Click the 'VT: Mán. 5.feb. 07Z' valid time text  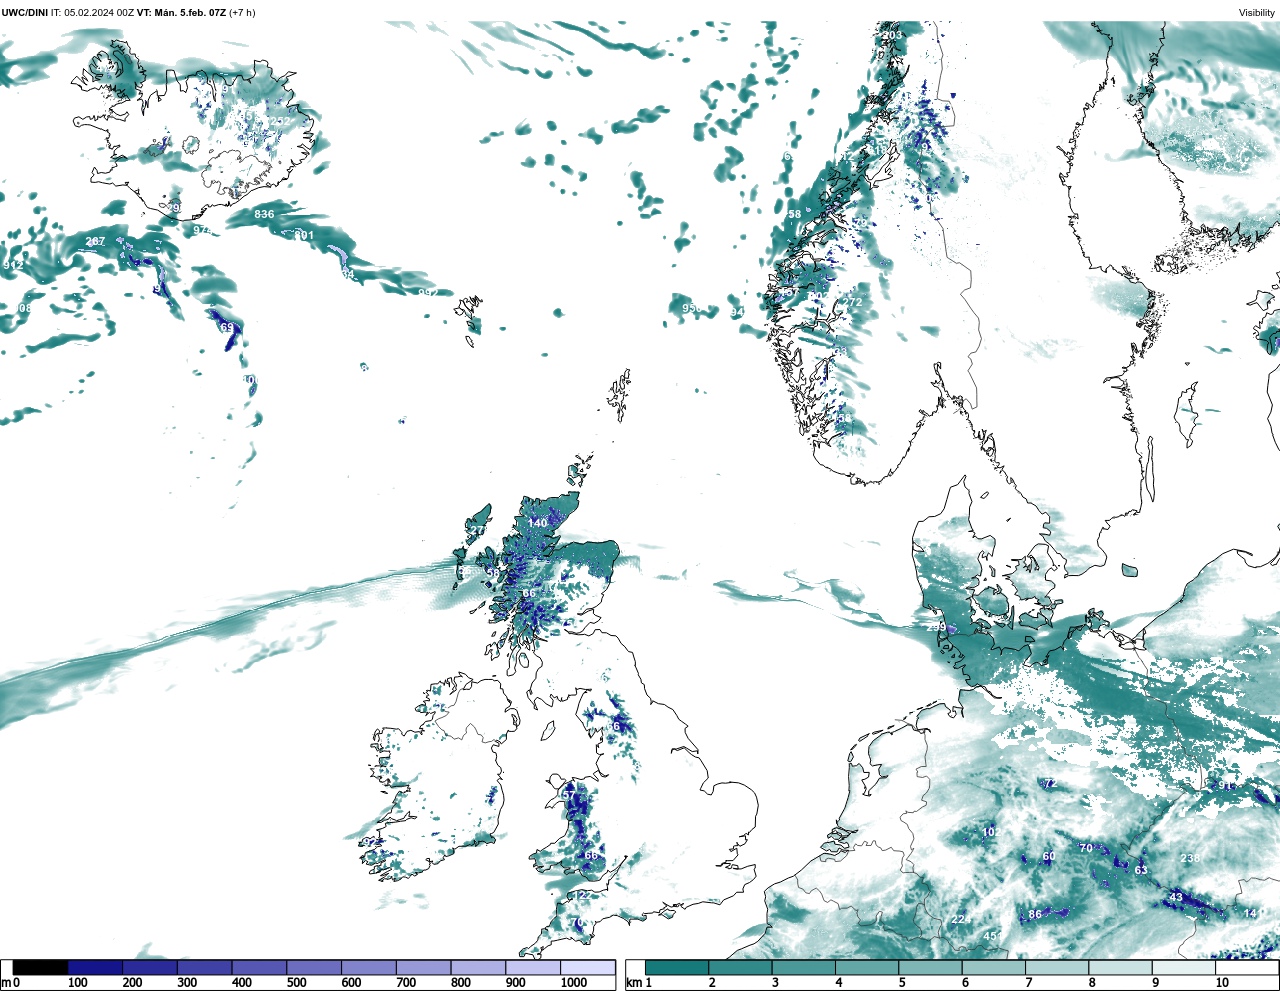182,12
